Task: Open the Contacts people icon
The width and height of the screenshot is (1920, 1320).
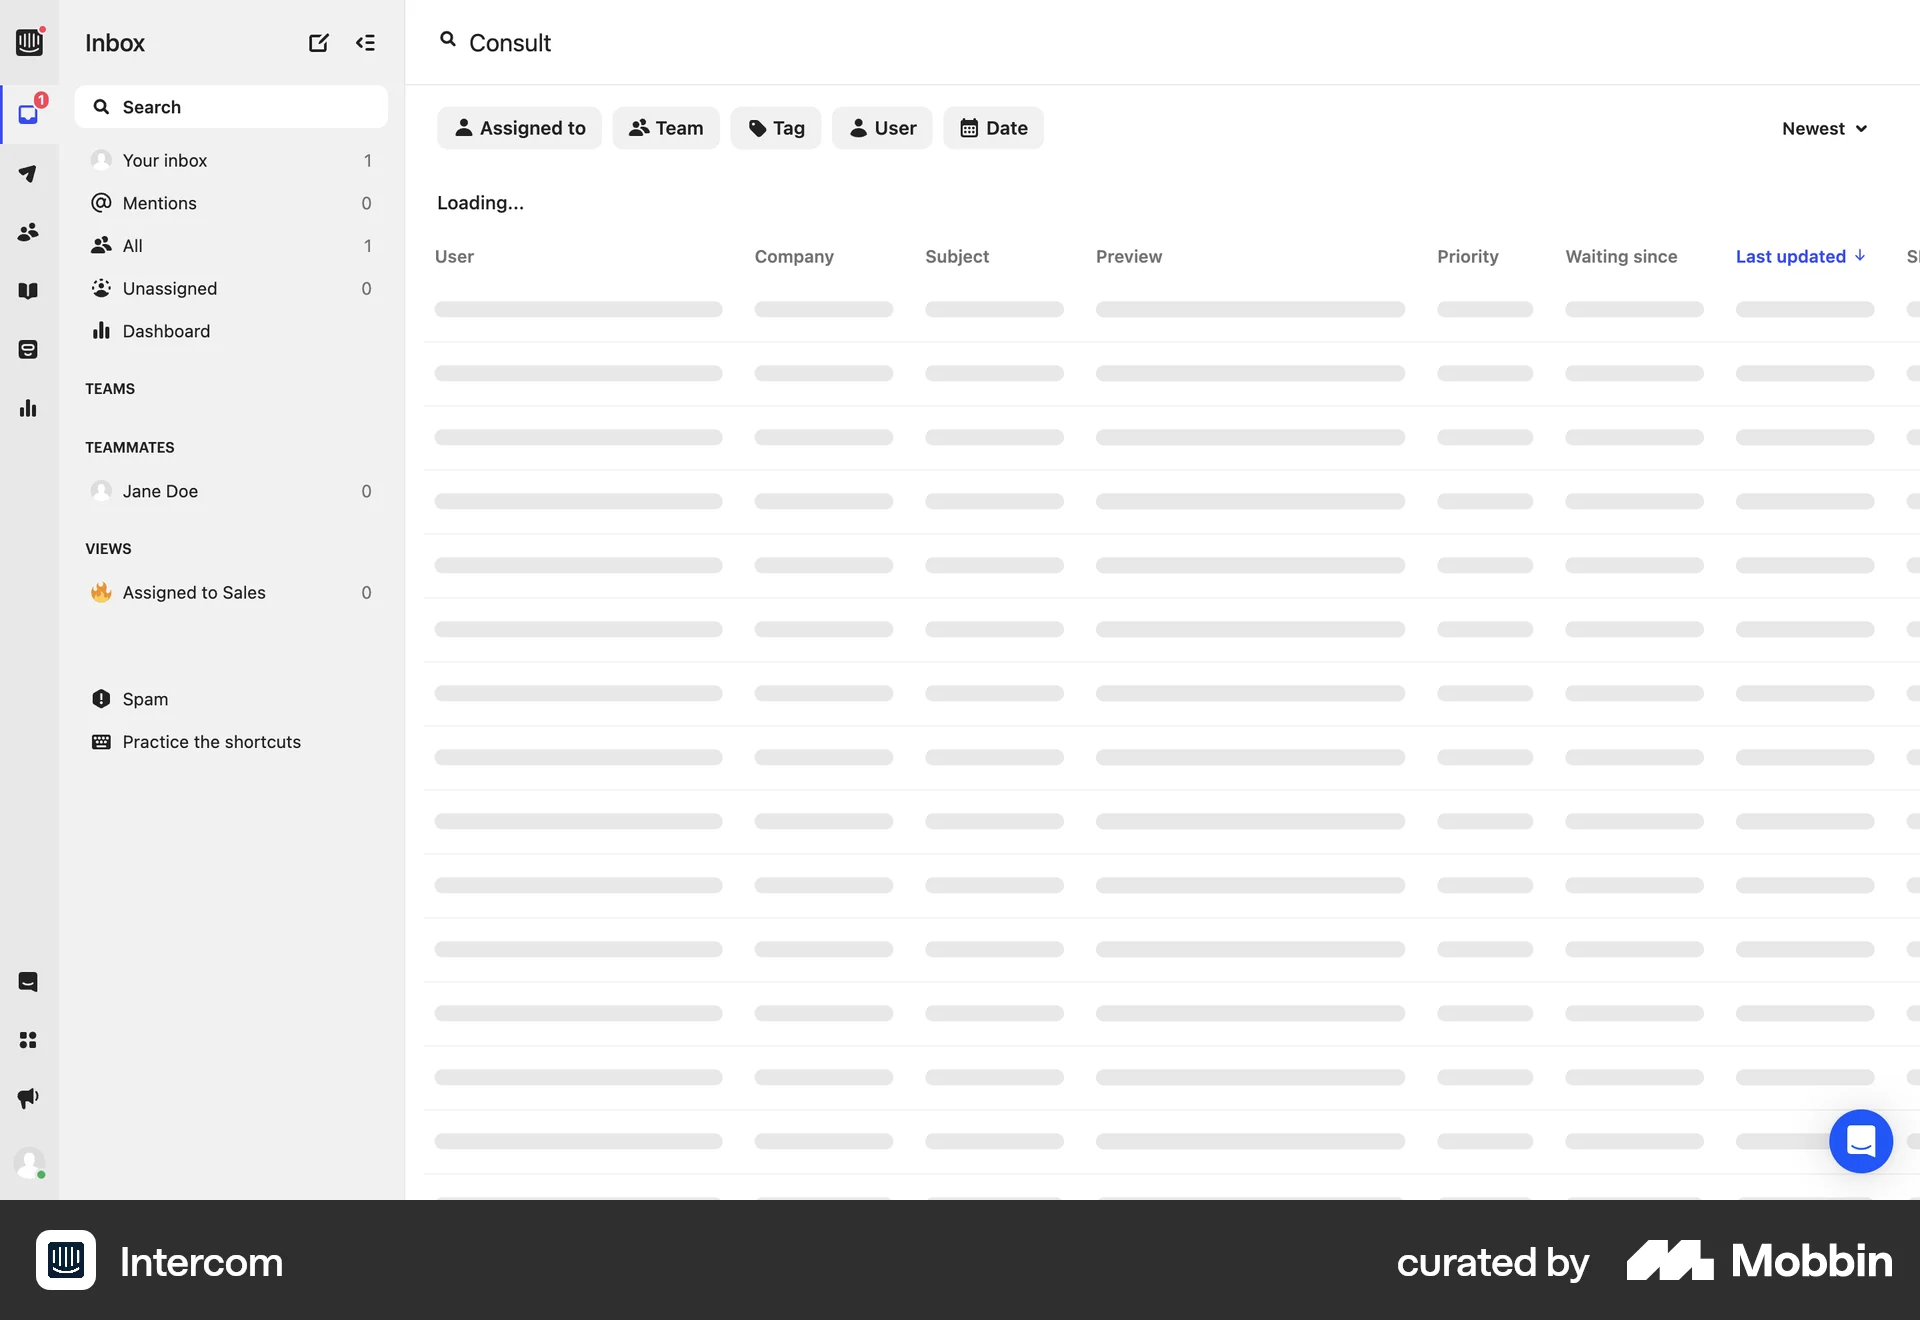Action: tap(29, 232)
